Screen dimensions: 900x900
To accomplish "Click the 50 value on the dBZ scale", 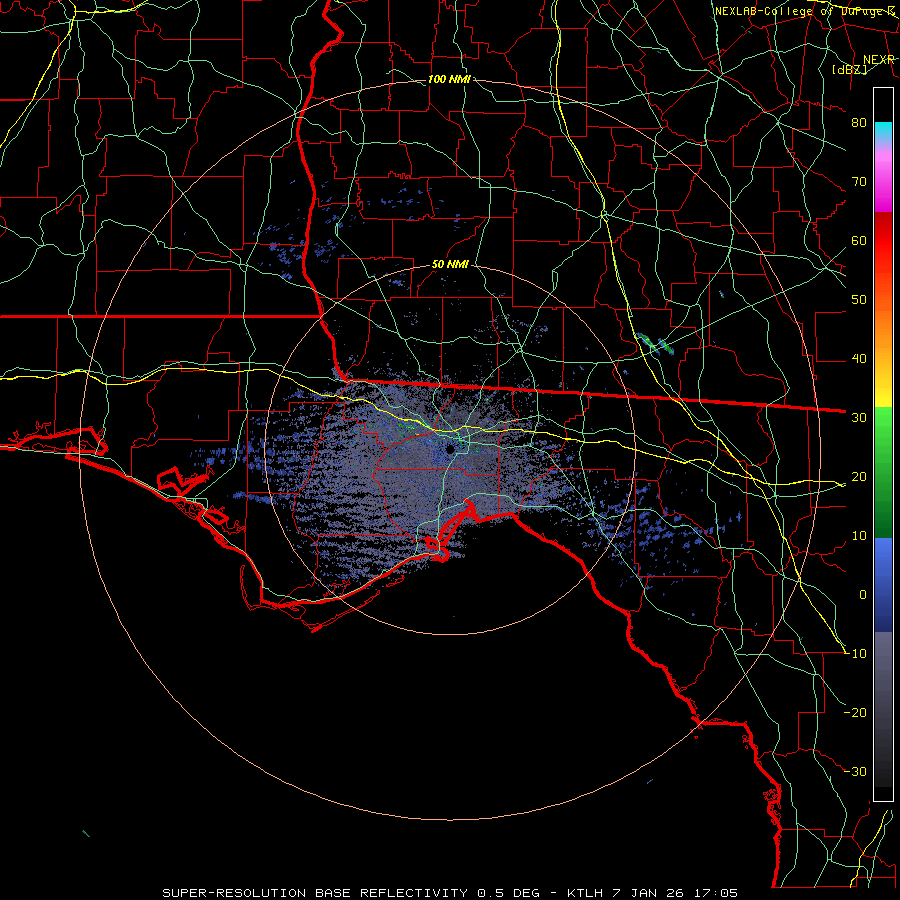I will pos(859,300).
